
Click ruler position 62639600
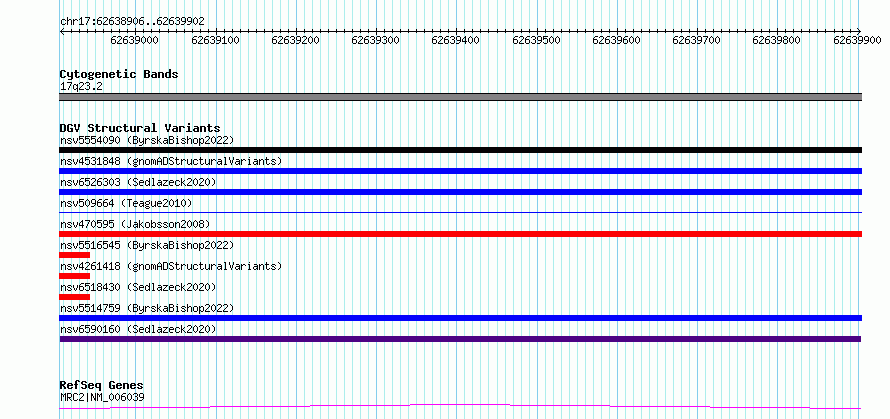(x=616, y=40)
